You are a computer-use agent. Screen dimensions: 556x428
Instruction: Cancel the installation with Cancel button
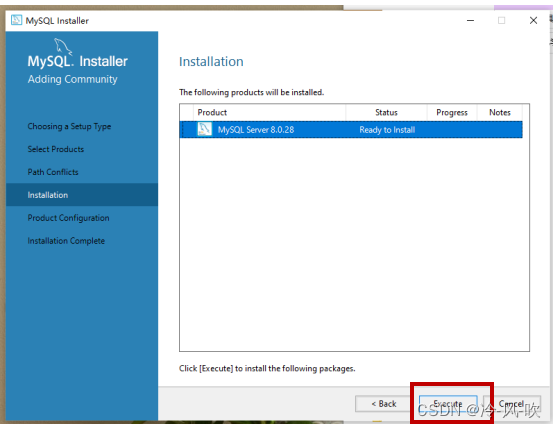pyautogui.click(x=512, y=404)
